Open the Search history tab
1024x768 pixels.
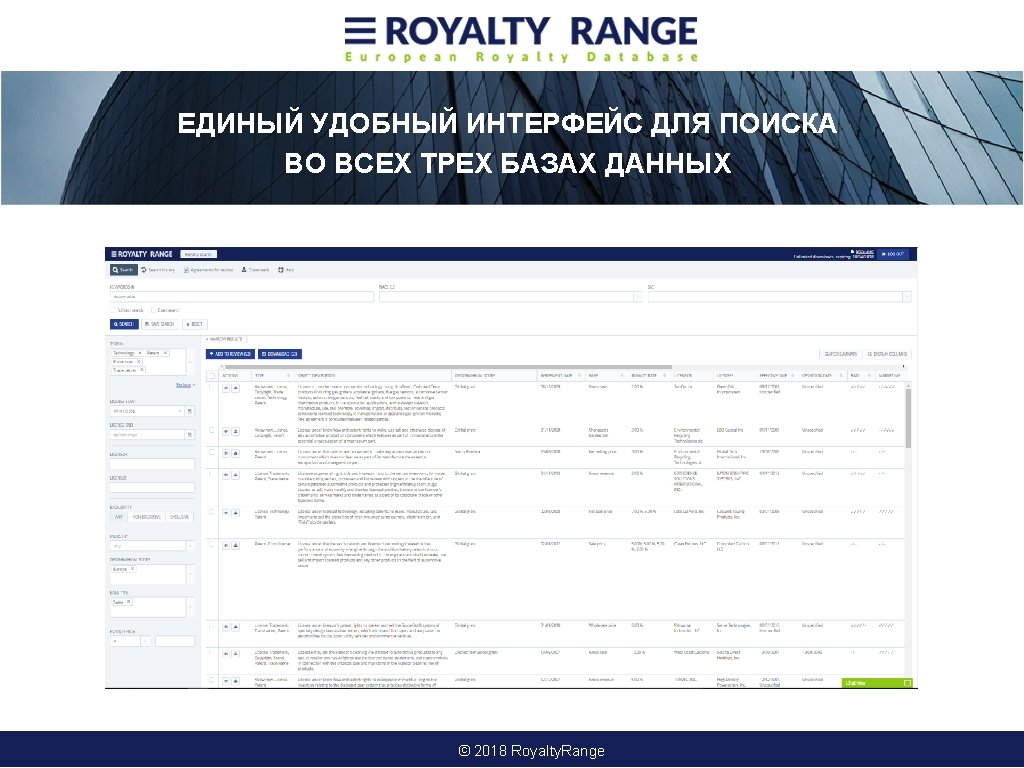click(158, 270)
